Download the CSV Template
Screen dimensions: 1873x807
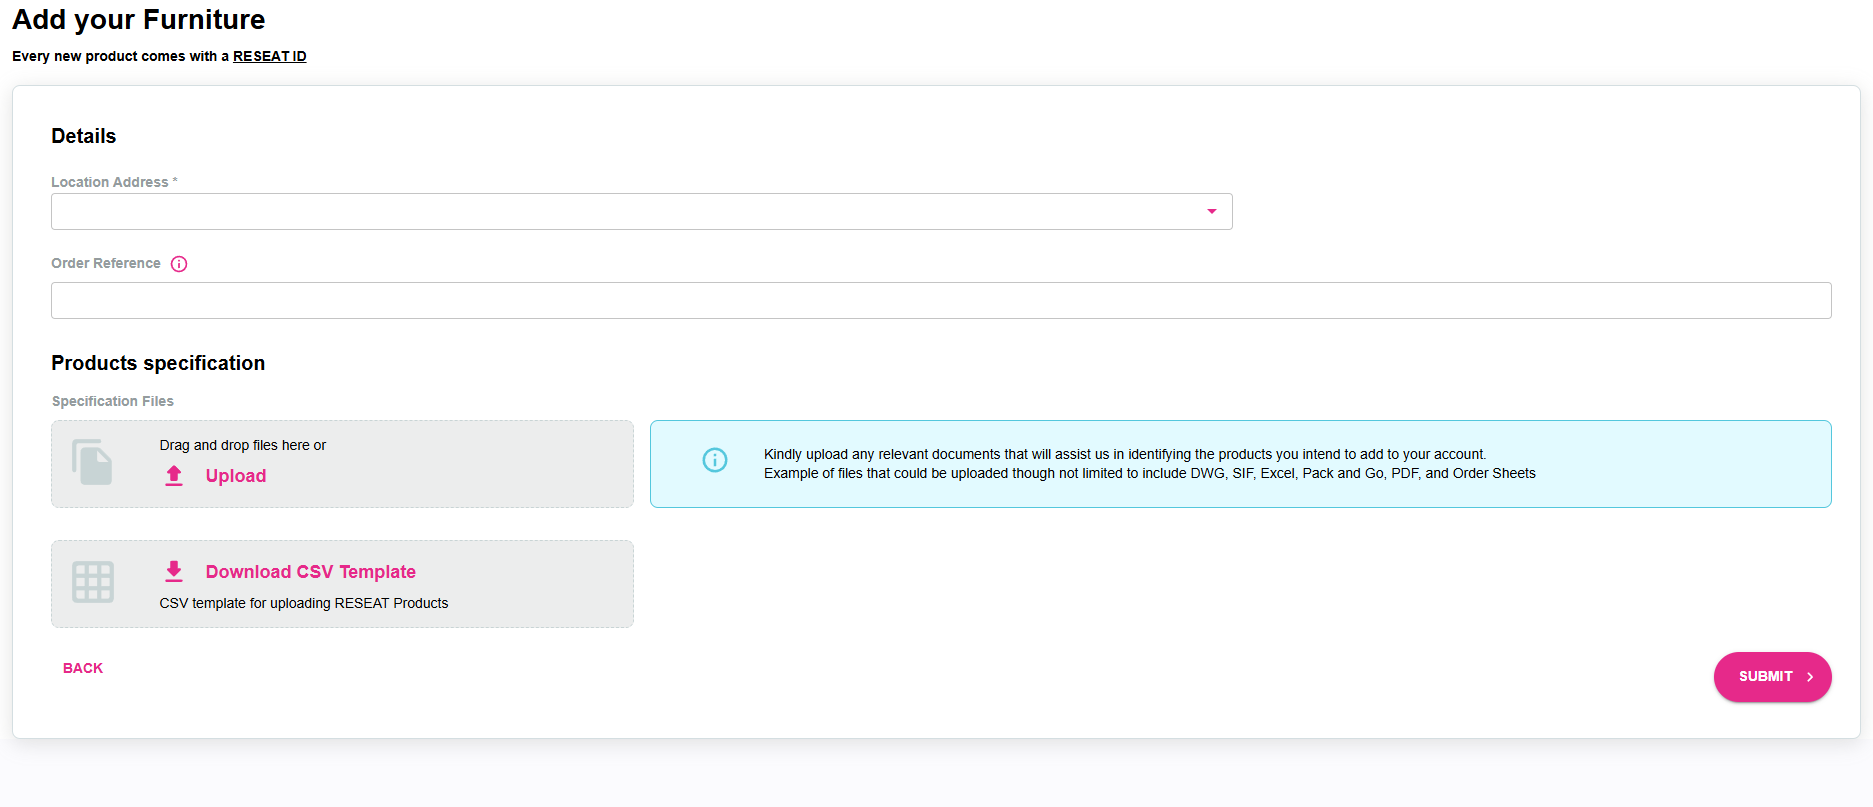coord(310,572)
